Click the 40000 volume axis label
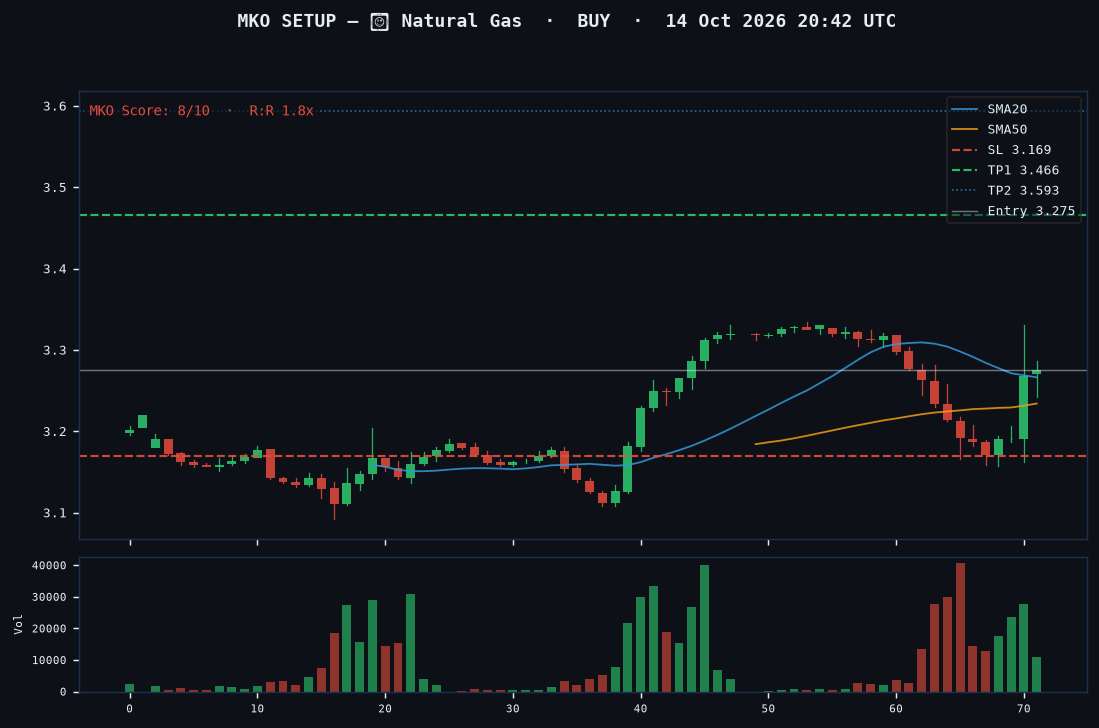The width and height of the screenshot is (1099, 728). pyautogui.click(x=49, y=565)
